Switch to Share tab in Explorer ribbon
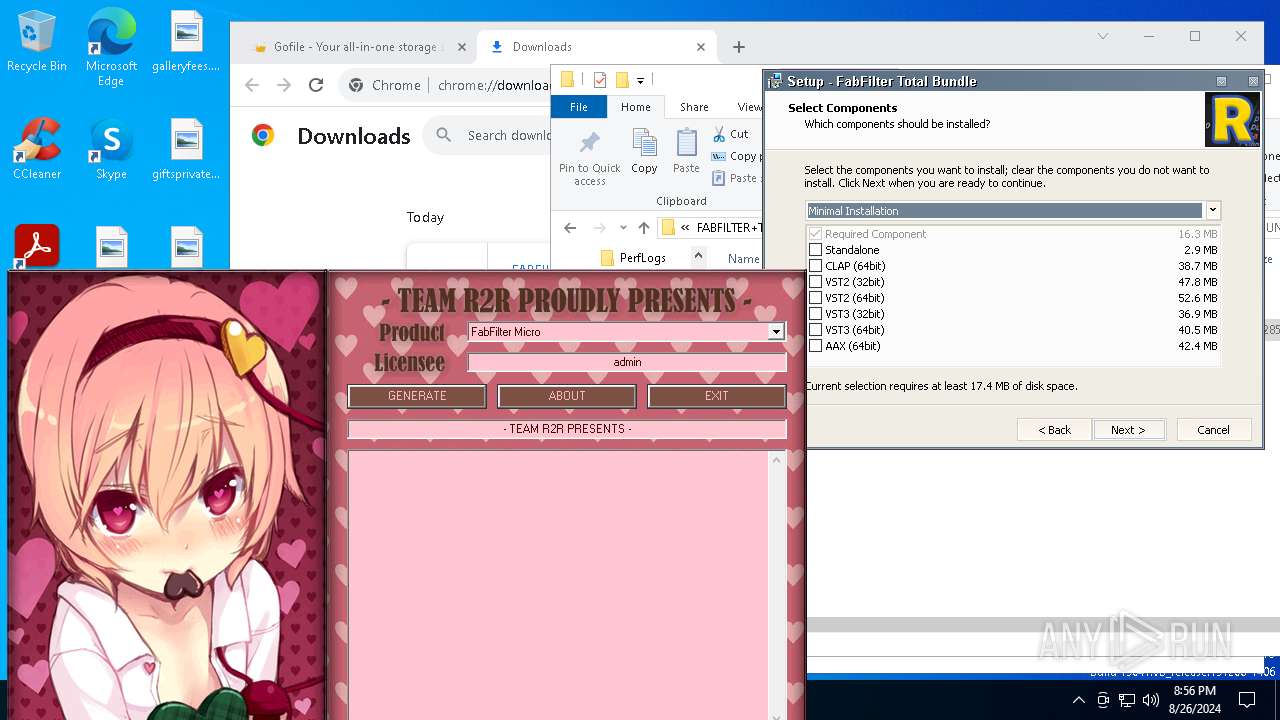 point(694,107)
